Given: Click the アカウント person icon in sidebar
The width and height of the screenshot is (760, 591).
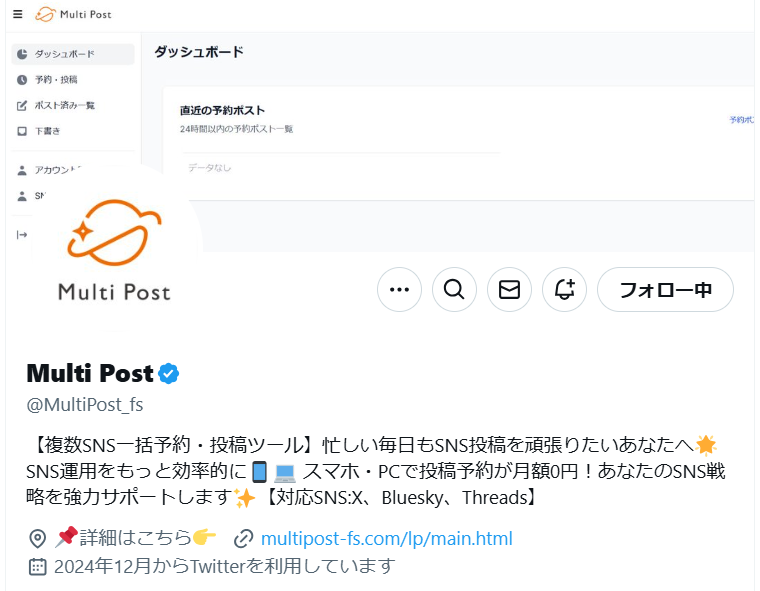Looking at the screenshot, I should coord(22,170).
